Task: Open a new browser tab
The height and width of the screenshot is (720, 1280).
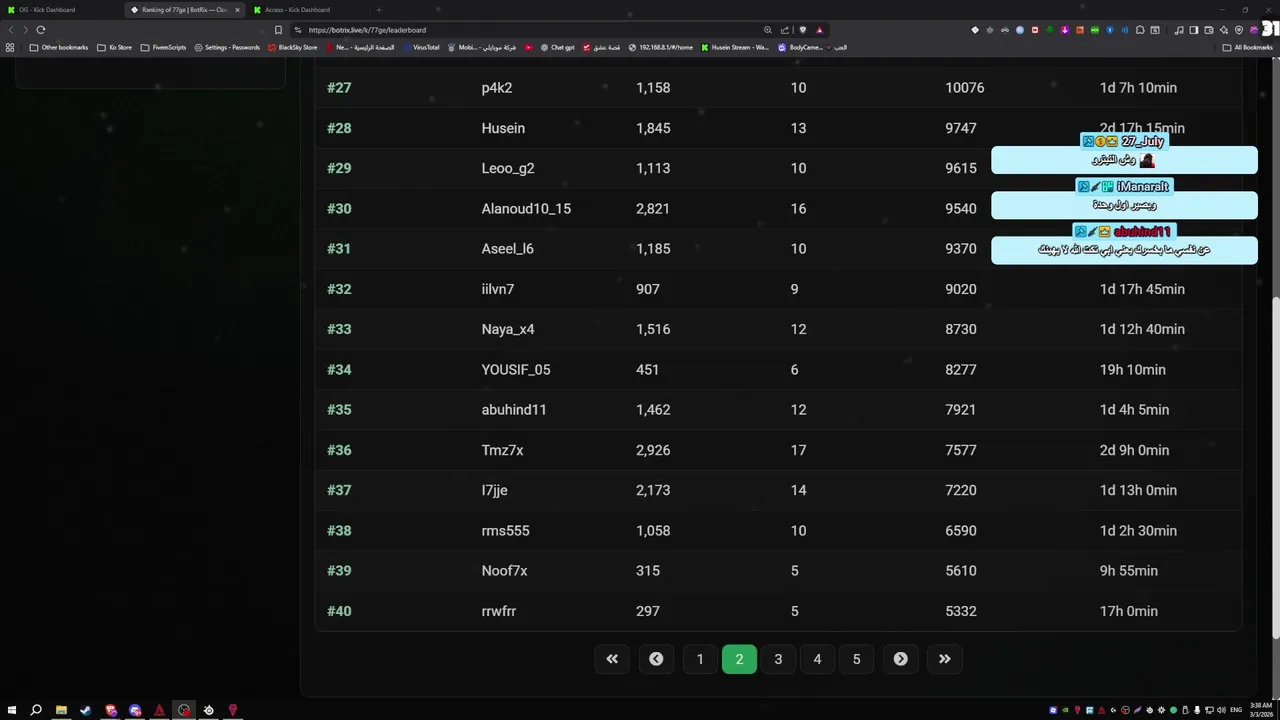Action: point(378,10)
